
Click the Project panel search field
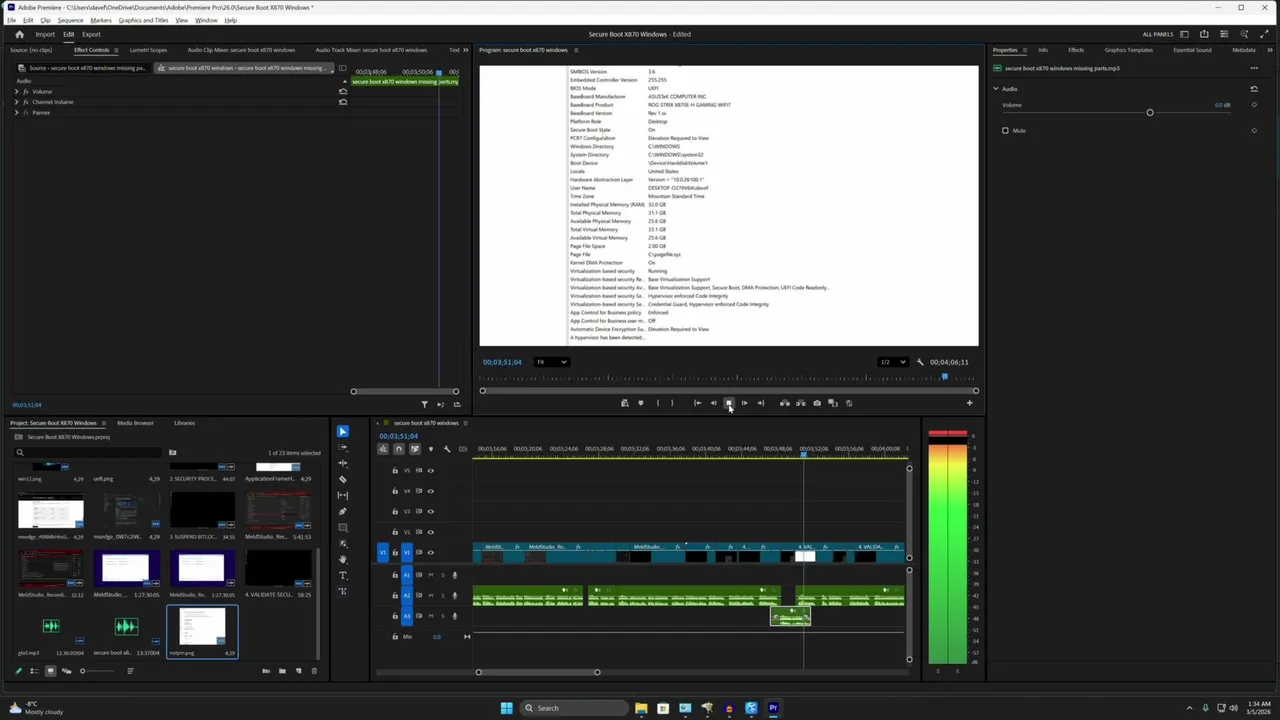[88, 452]
